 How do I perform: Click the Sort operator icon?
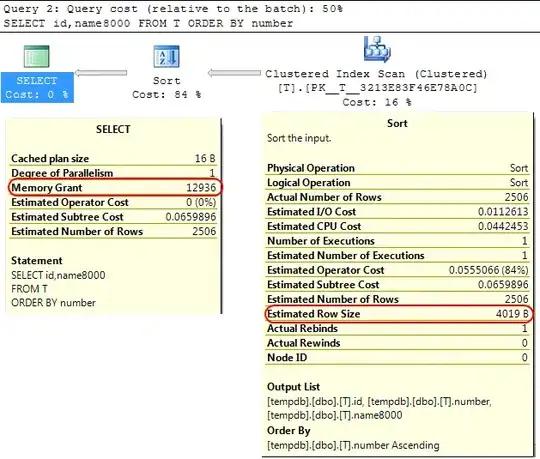pyautogui.click(x=166, y=56)
